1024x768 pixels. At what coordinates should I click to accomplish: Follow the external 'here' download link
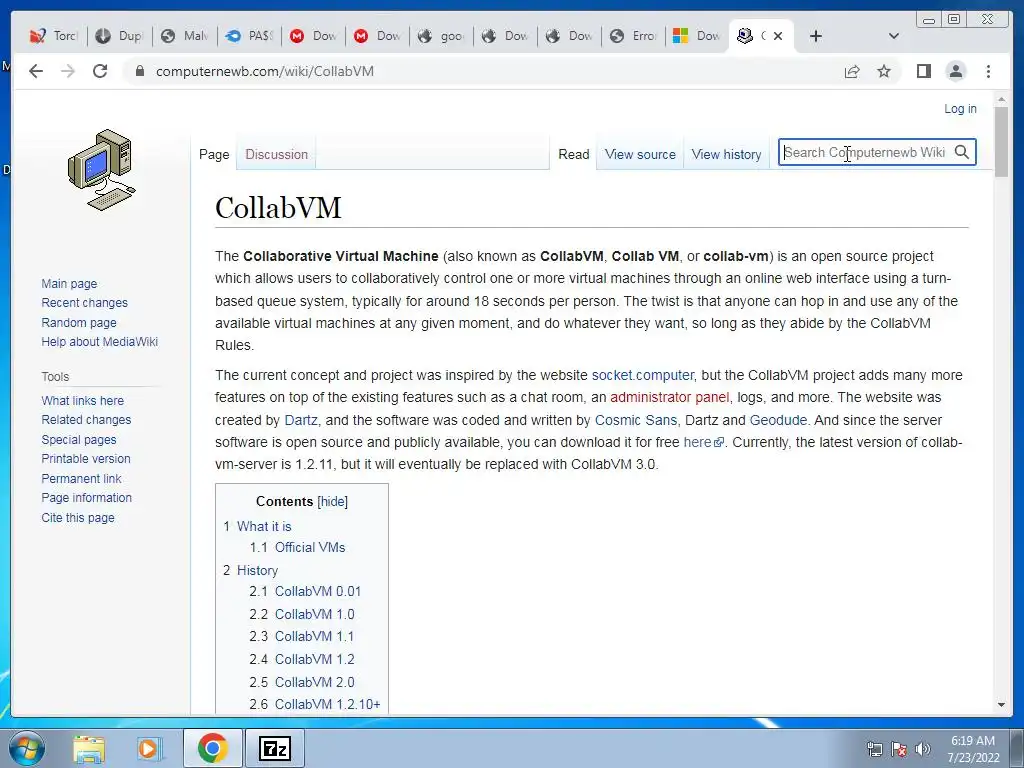pos(703,442)
